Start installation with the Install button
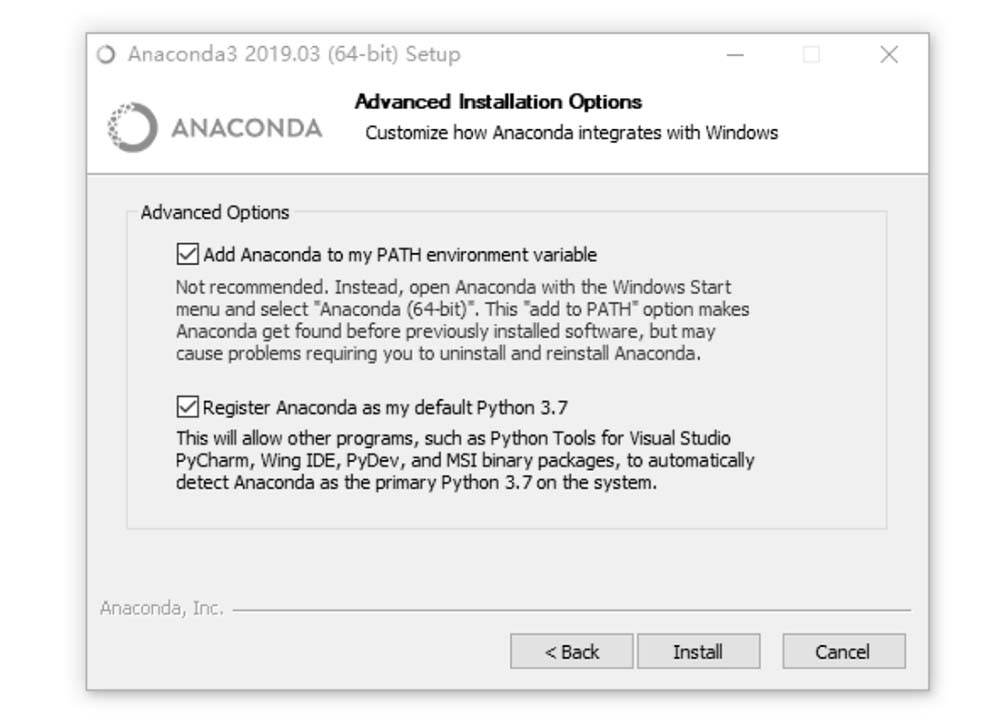The height and width of the screenshot is (714, 1000). coord(698,651)
